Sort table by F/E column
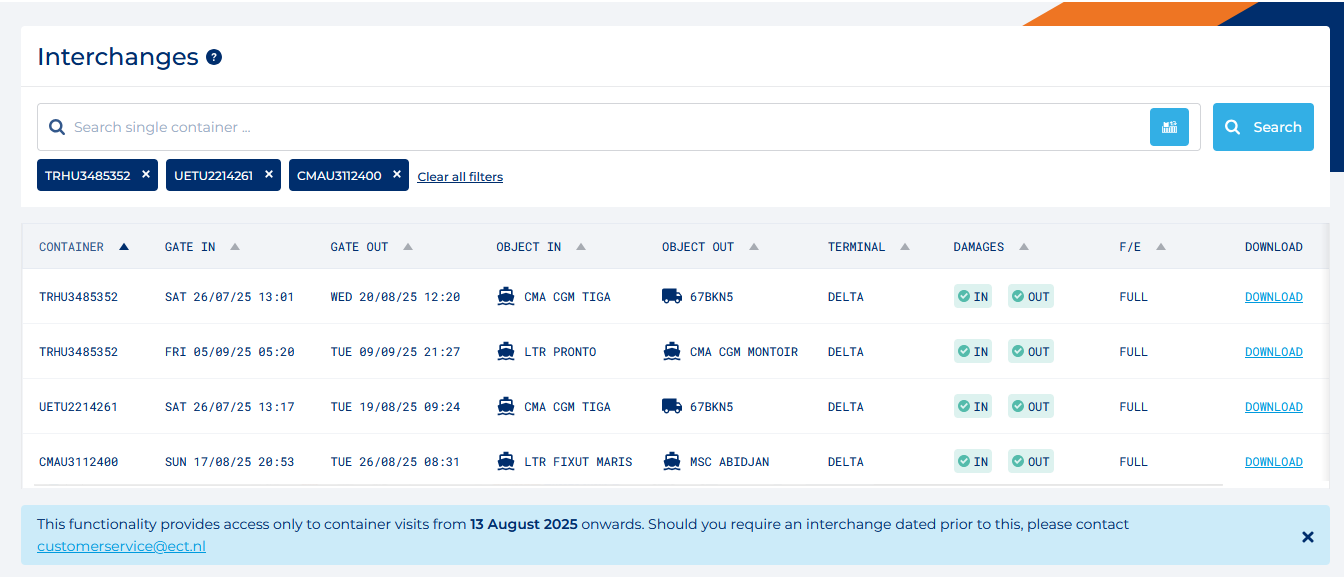 tap(1140, 247)
